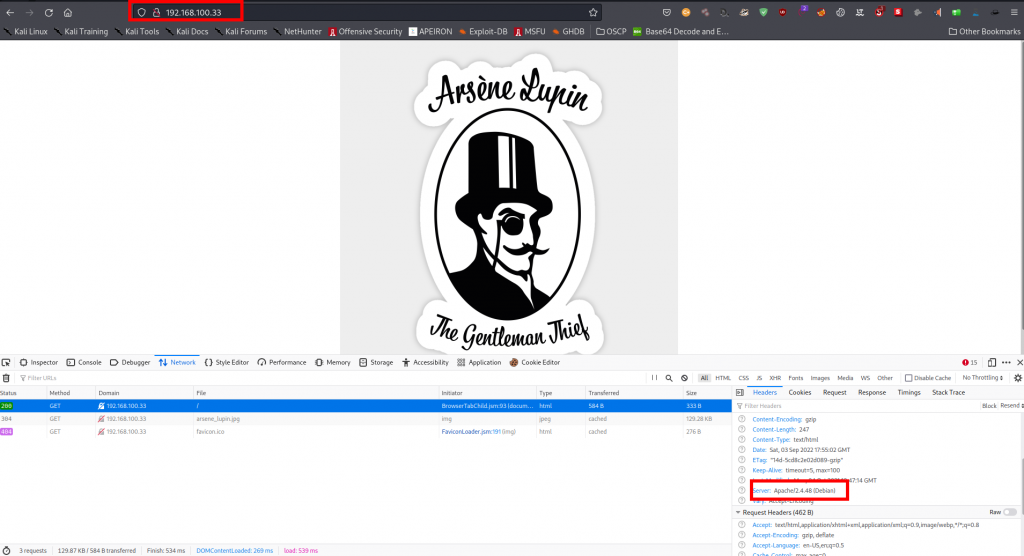1024x556 pixels.
Task: Enable the Disable Cache checkbox
Action: click(908, 378)
